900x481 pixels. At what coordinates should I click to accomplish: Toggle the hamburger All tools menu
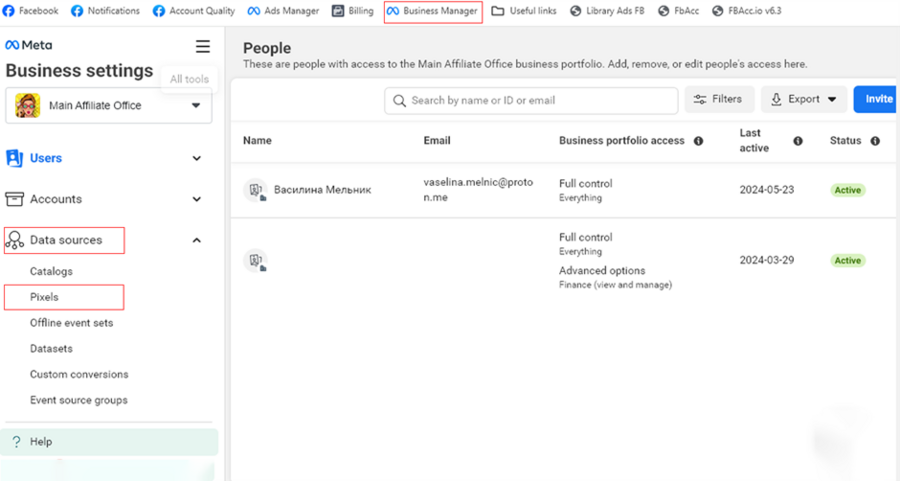tap(203, 46)
